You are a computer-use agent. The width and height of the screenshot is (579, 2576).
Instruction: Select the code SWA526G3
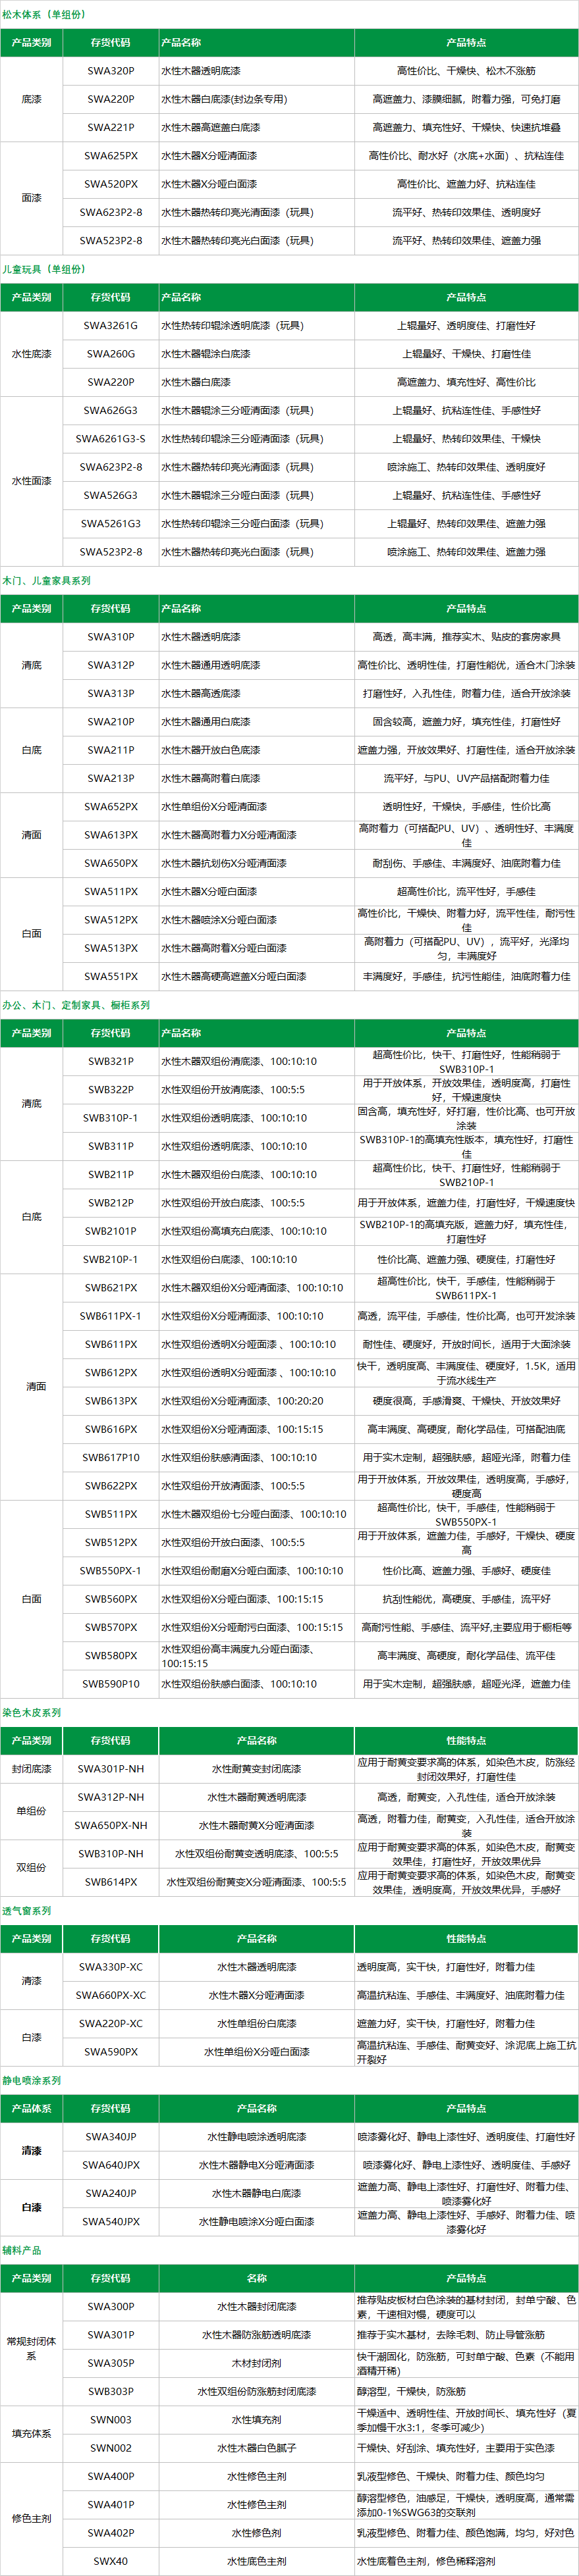(x=110, y=495)
